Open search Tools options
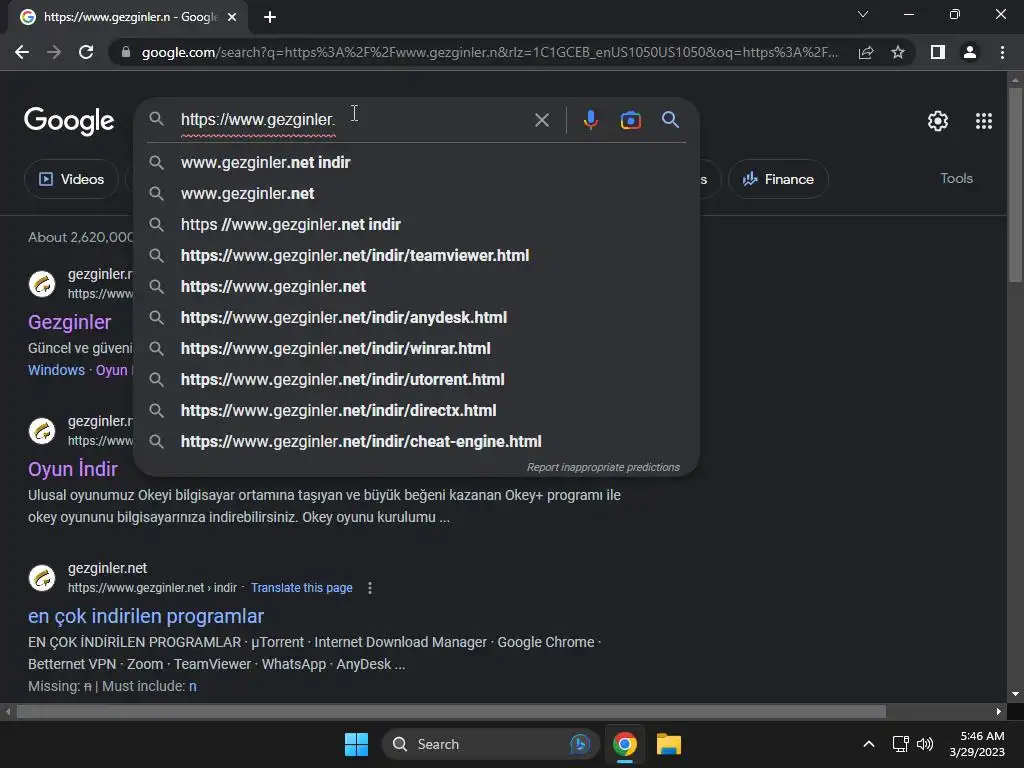The height and width of the screenshot is (768, 1024). (956, 178)
